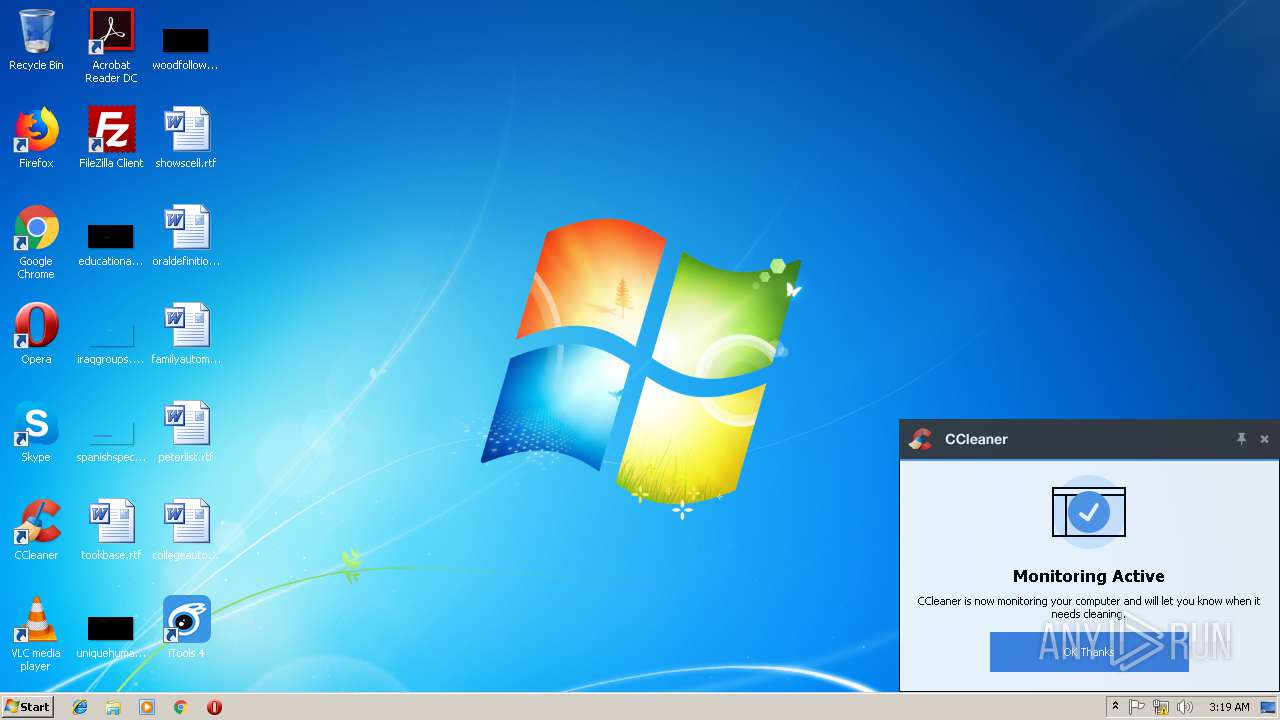Screen dimensions: 1280x720
Task: Launch Acrobat Reader DC shortcut
Action: (111, 45)
